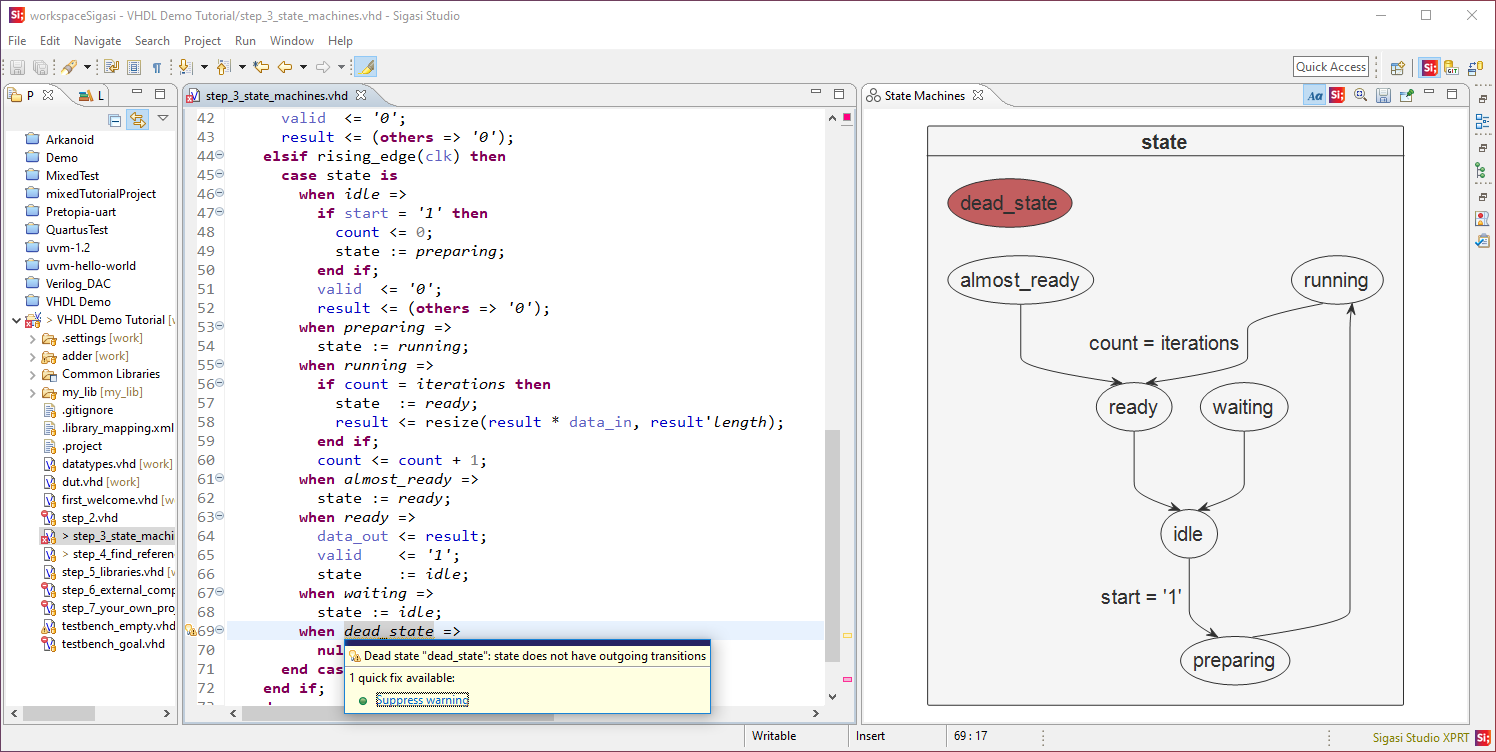The height and width of the screenshot is (752, 1496).
Task: Minimize the State Machines view
Action: [1430, 93]
